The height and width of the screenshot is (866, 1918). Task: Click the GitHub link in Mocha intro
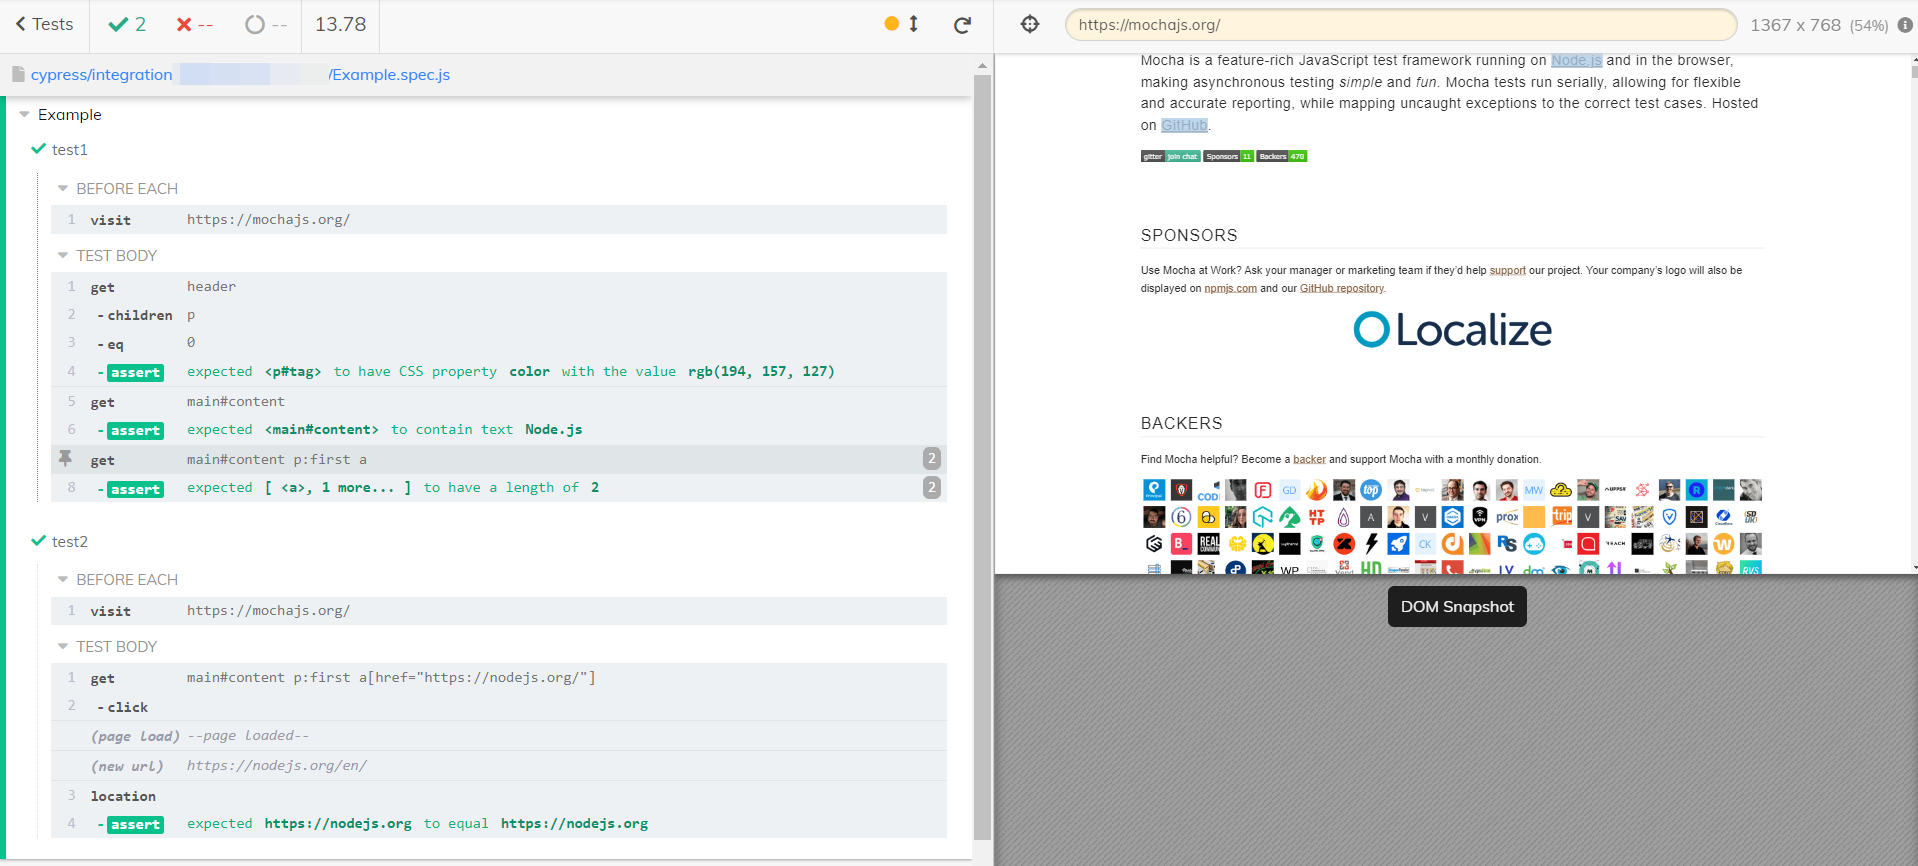[x=1184, y=126]
